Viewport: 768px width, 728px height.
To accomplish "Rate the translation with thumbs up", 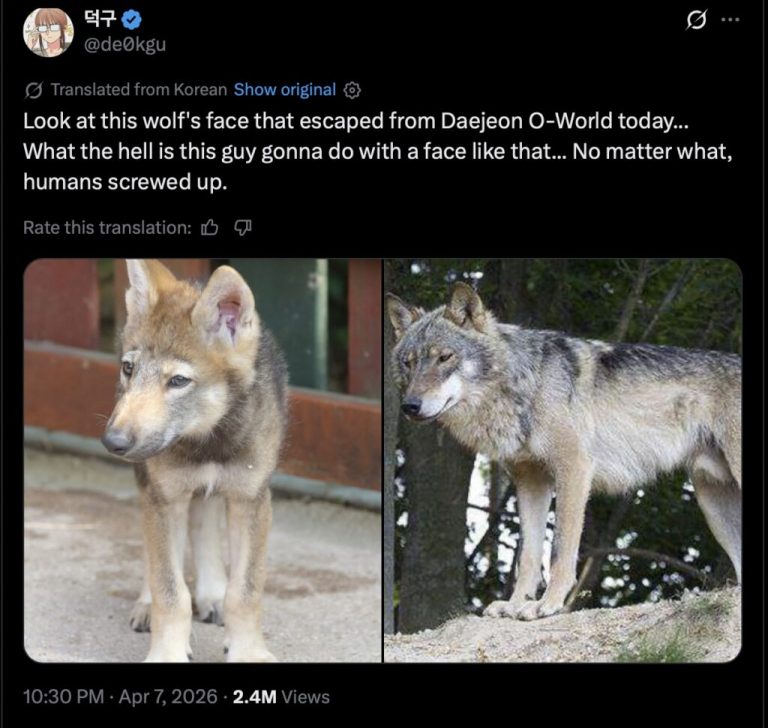I will (x=210, y=228).
